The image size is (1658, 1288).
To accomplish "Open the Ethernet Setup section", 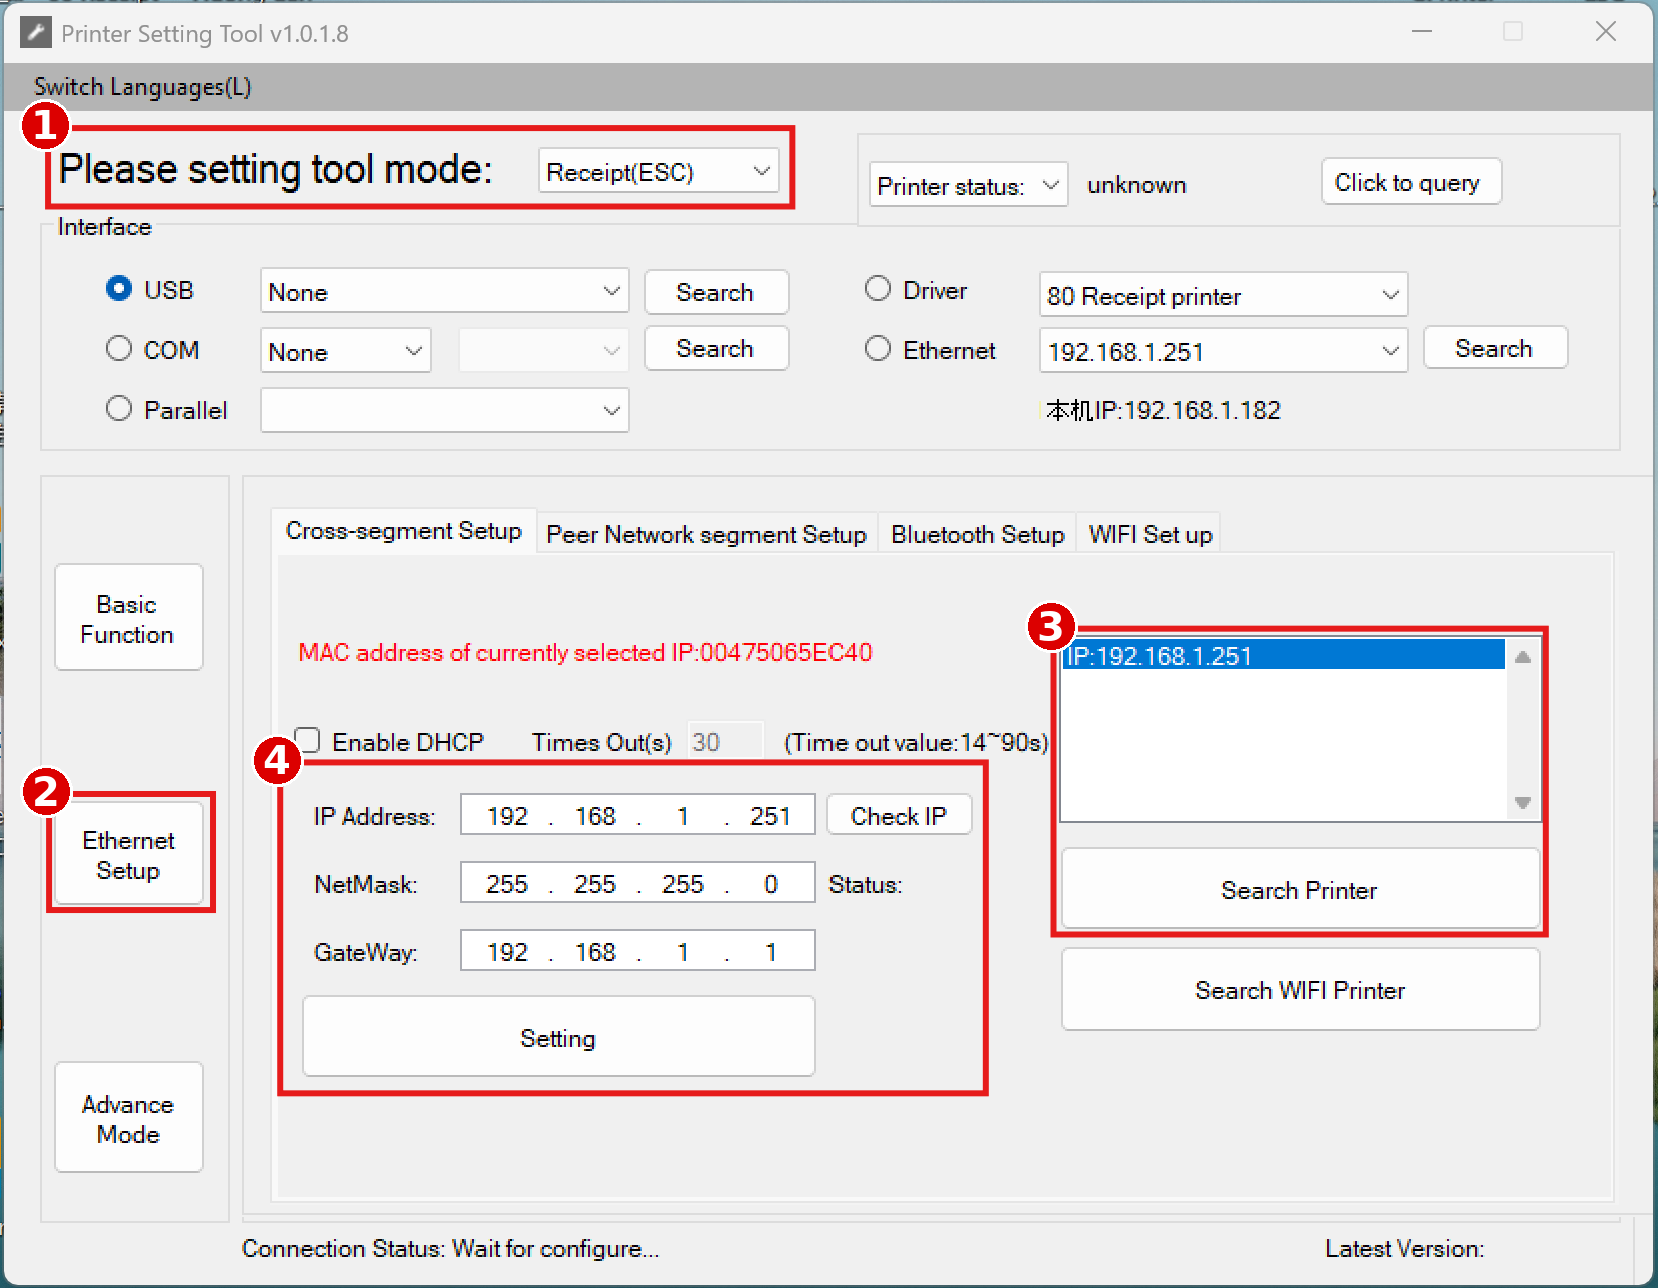I will (x=128, y=855).
